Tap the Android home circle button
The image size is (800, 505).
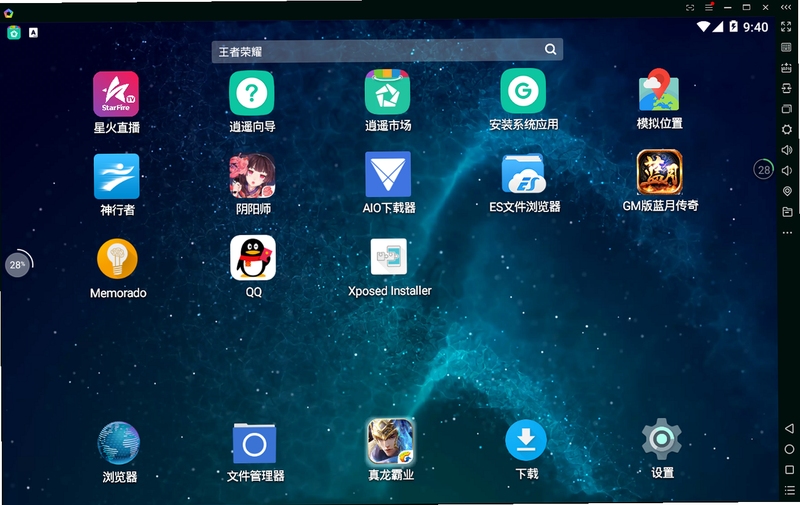coord(789,449)
